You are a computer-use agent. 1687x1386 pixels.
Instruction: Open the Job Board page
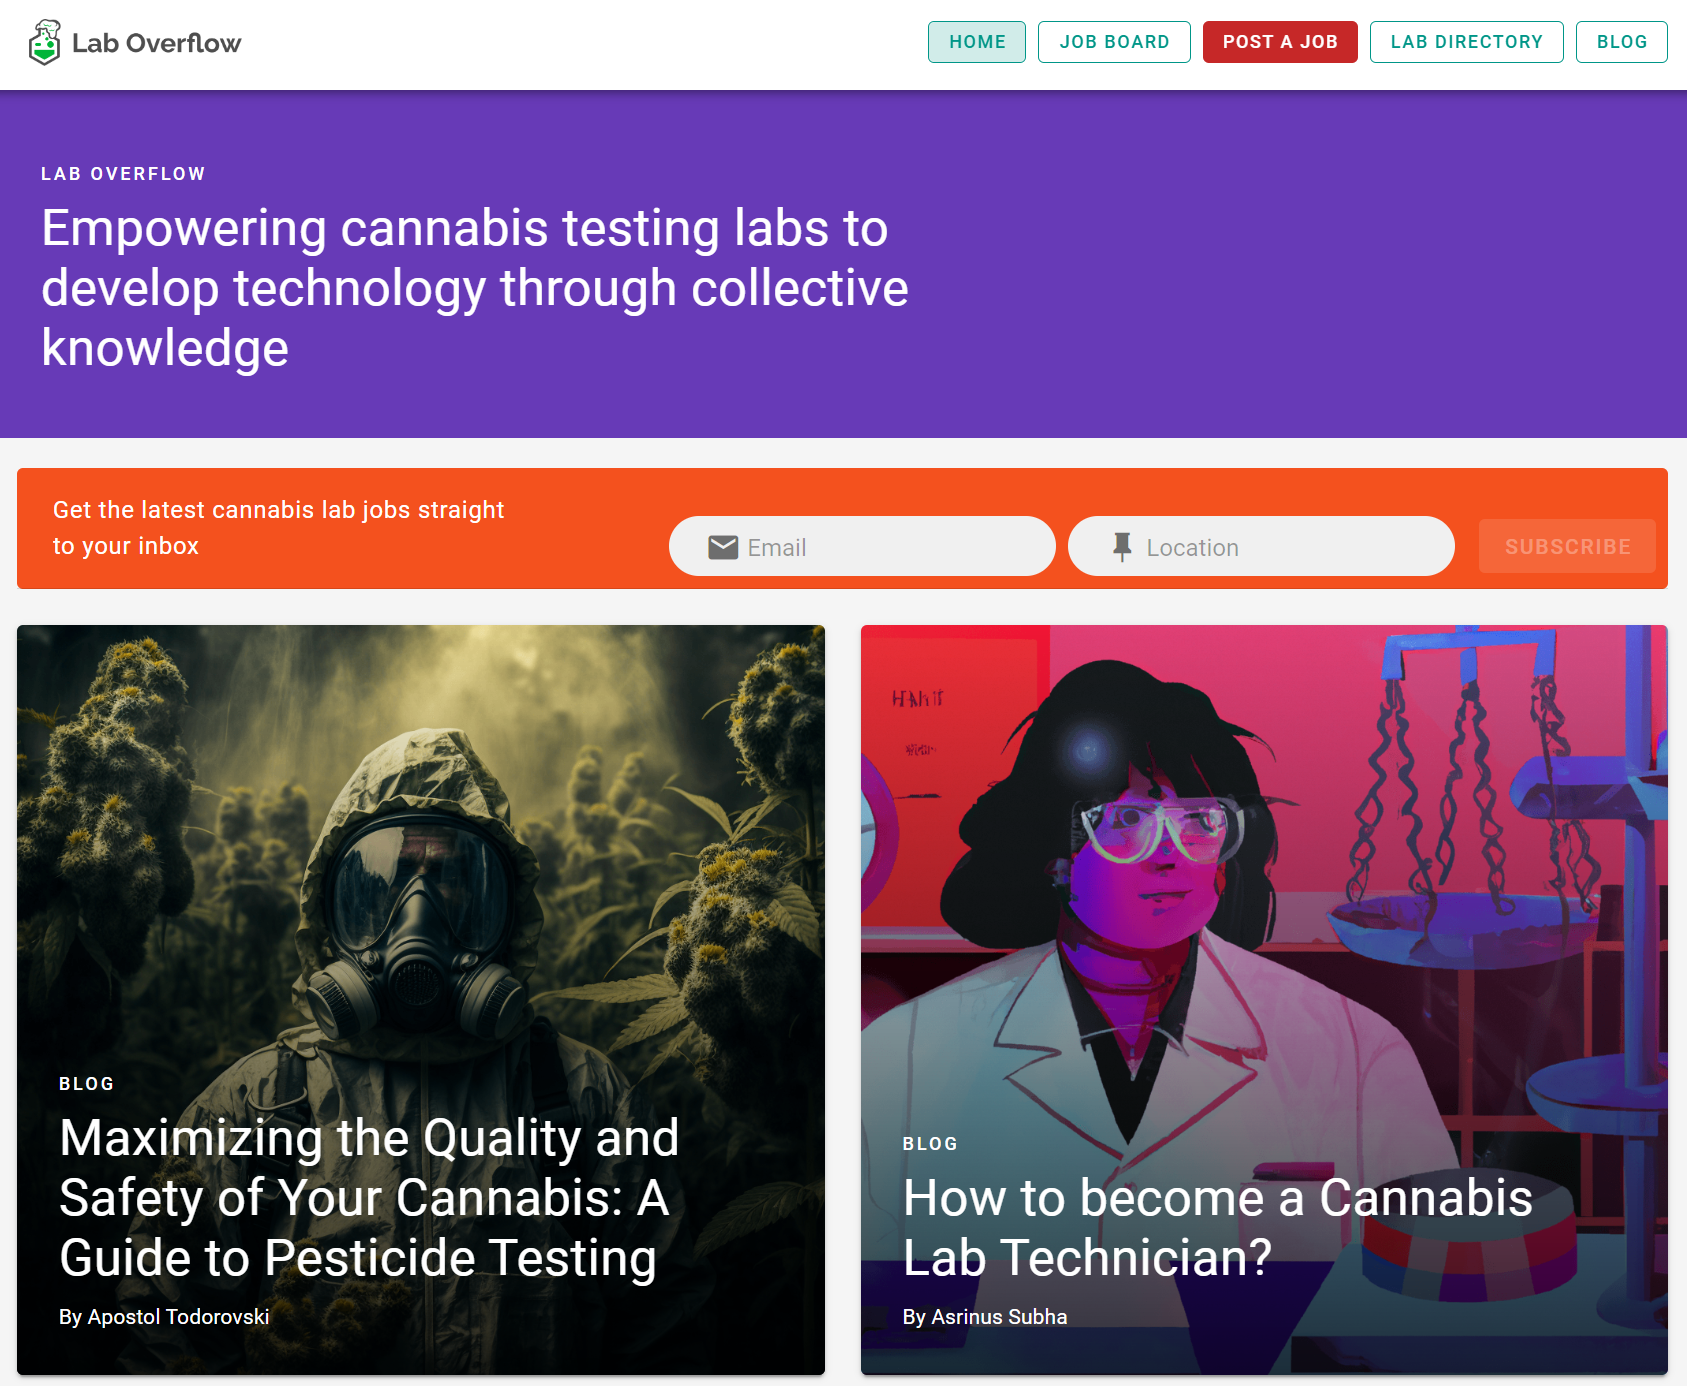point(1114,42)
